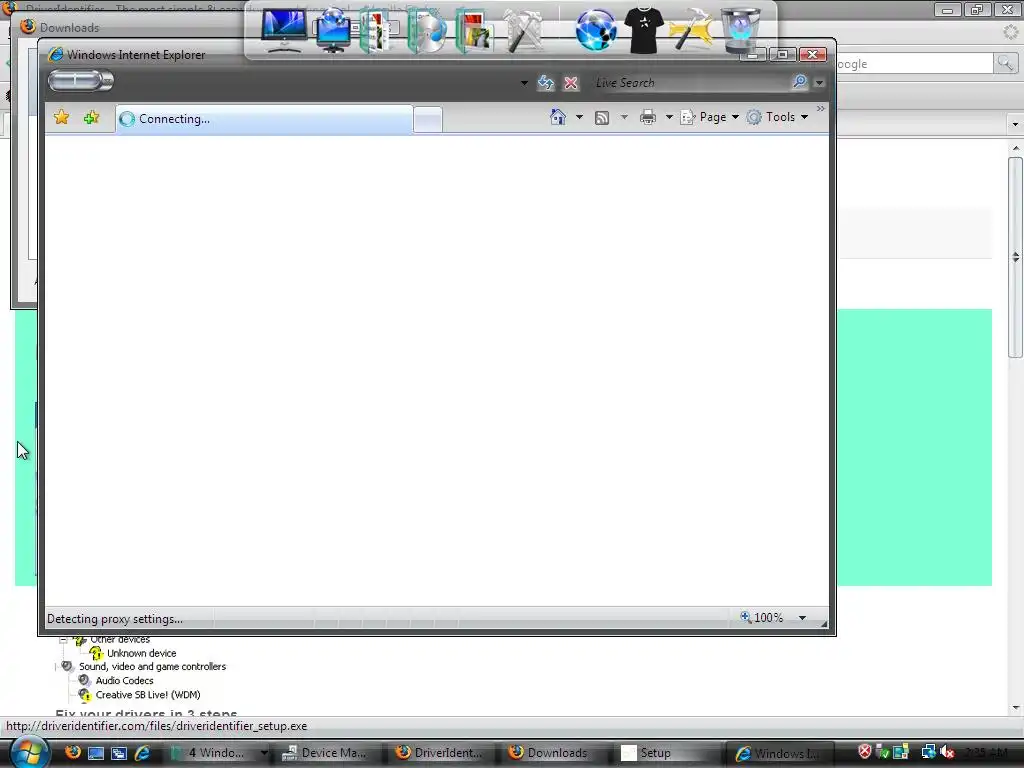Open the address bar history dropdown arrow
1024x768 pixels.
(x=524, y=83)
